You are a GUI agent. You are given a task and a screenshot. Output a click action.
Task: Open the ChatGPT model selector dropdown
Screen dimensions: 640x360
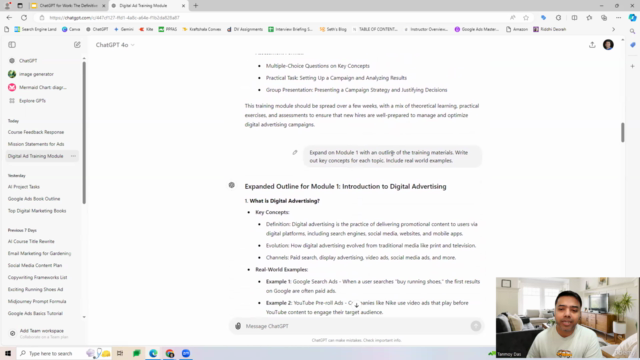[x=115, y=45]
